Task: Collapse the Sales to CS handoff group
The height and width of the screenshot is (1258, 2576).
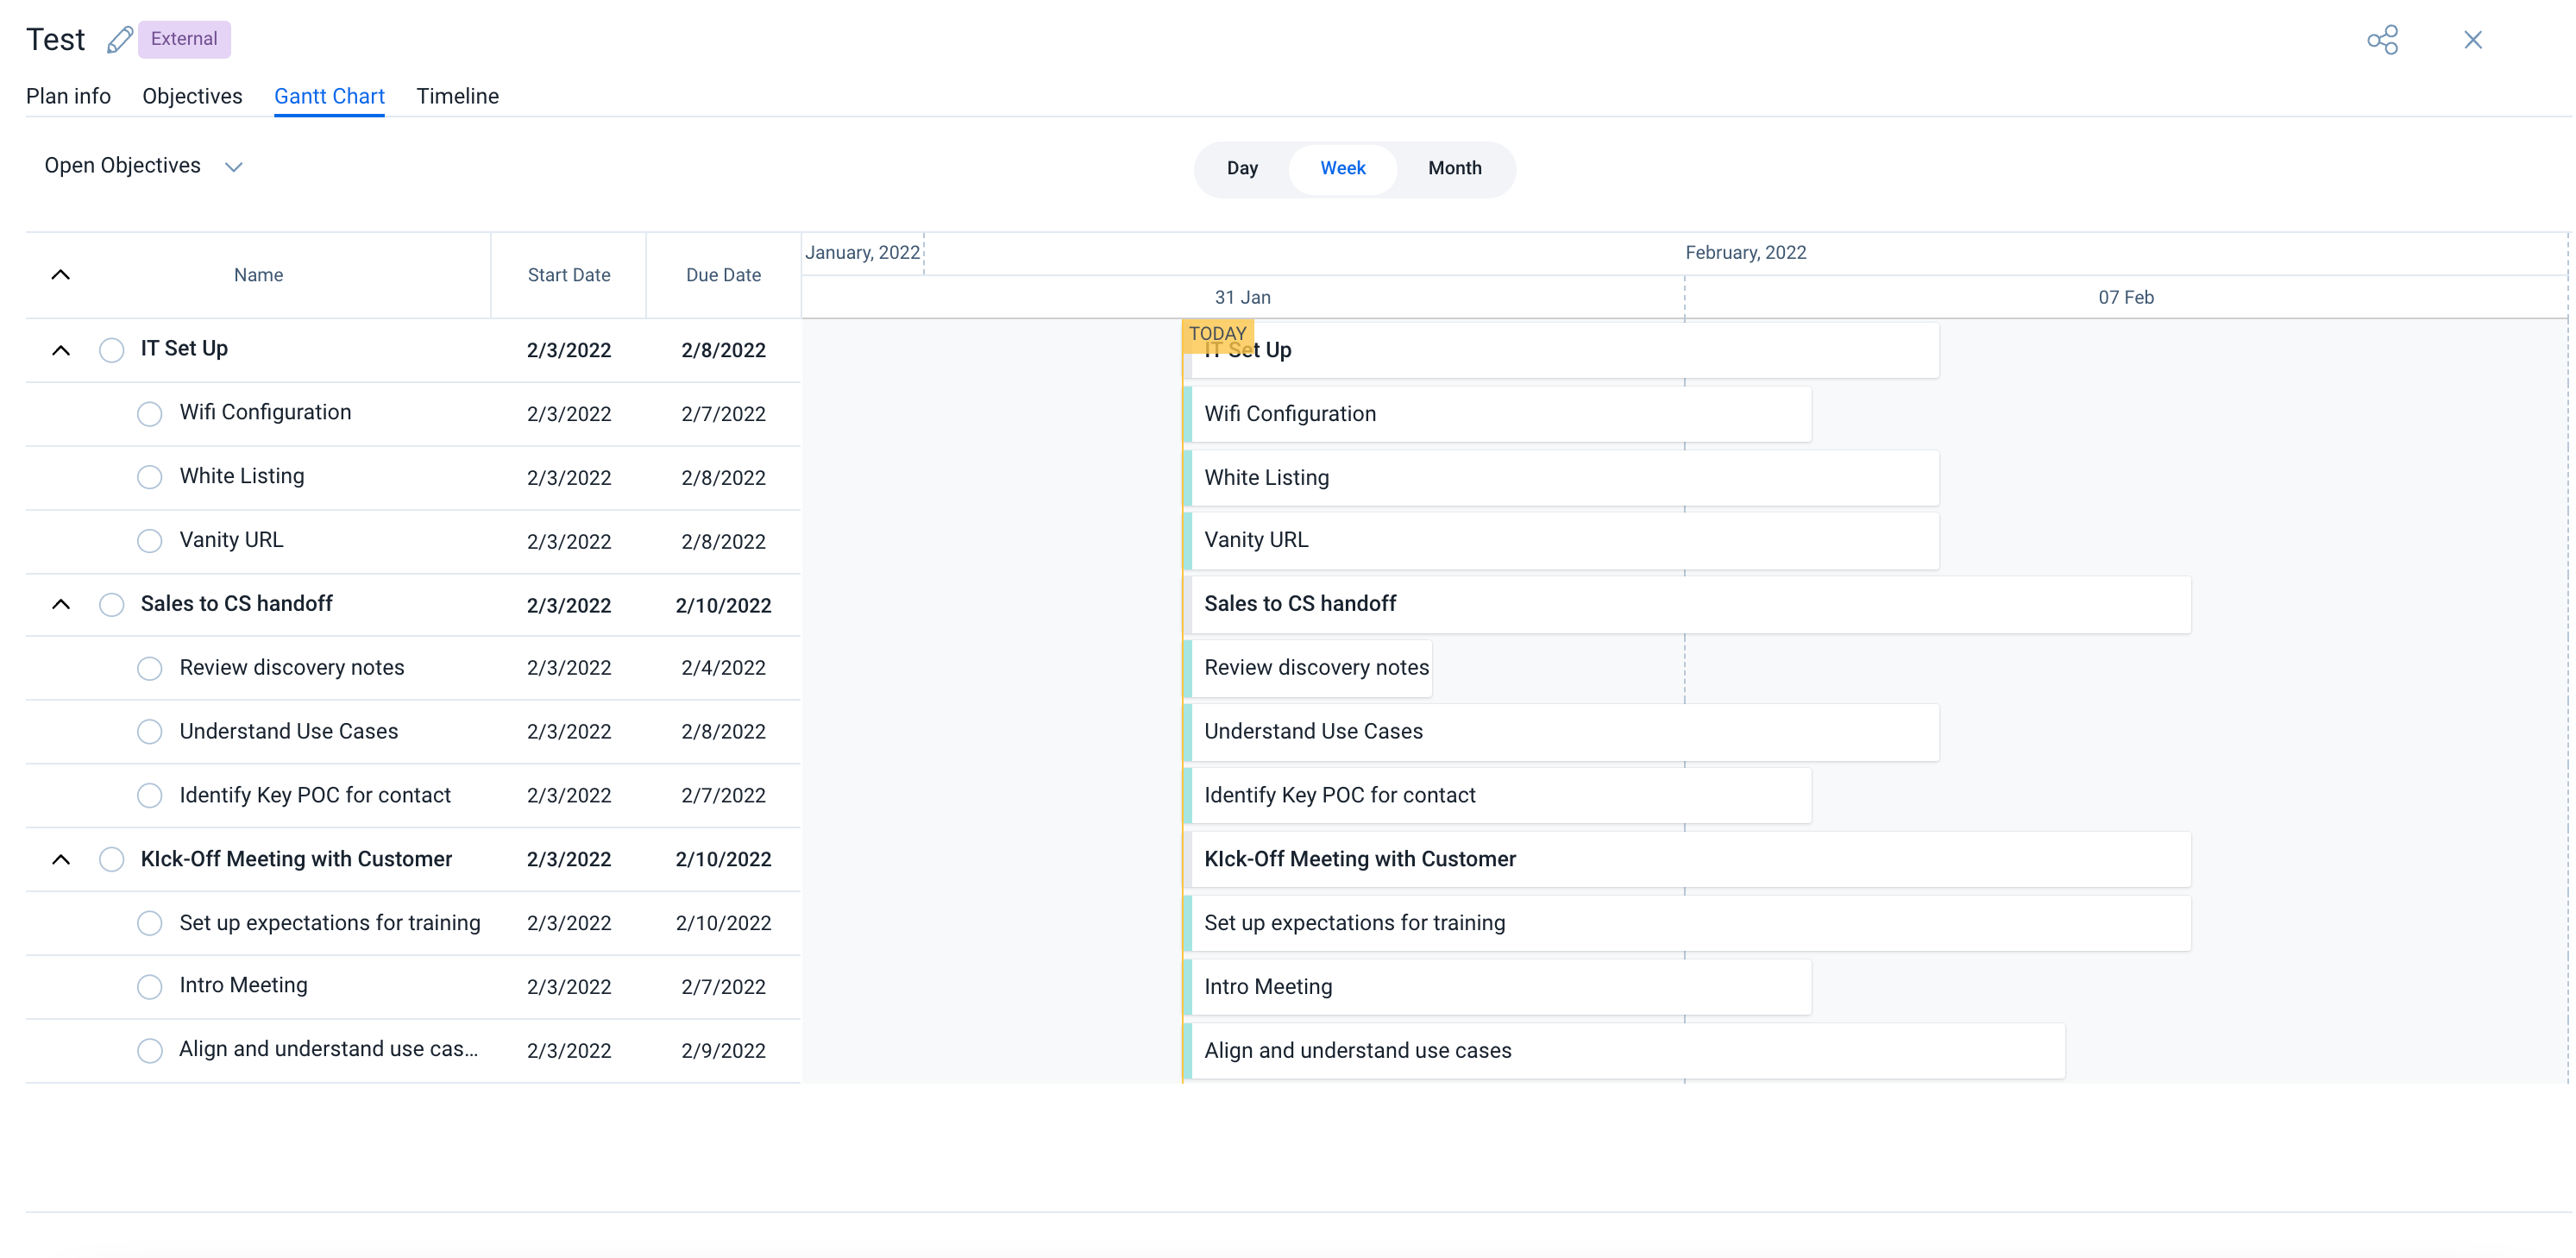Action: pos(60,604)
